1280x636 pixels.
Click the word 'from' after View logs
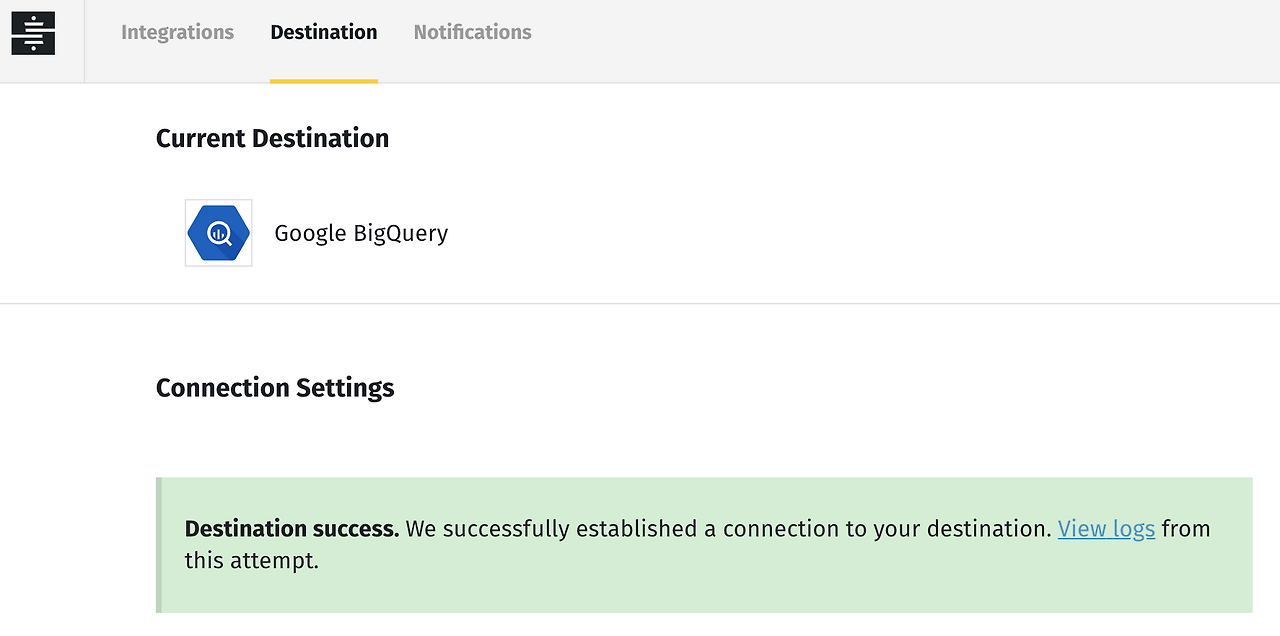click(1186, 529)
